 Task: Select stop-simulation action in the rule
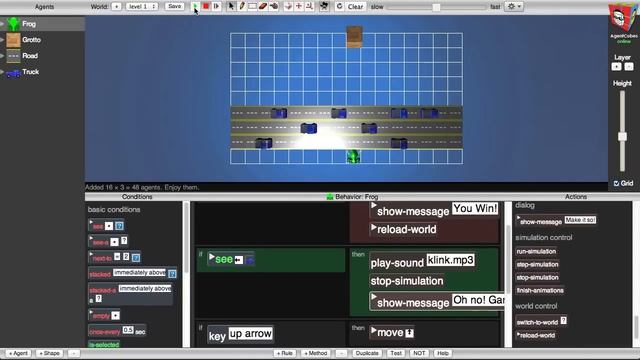407,281
